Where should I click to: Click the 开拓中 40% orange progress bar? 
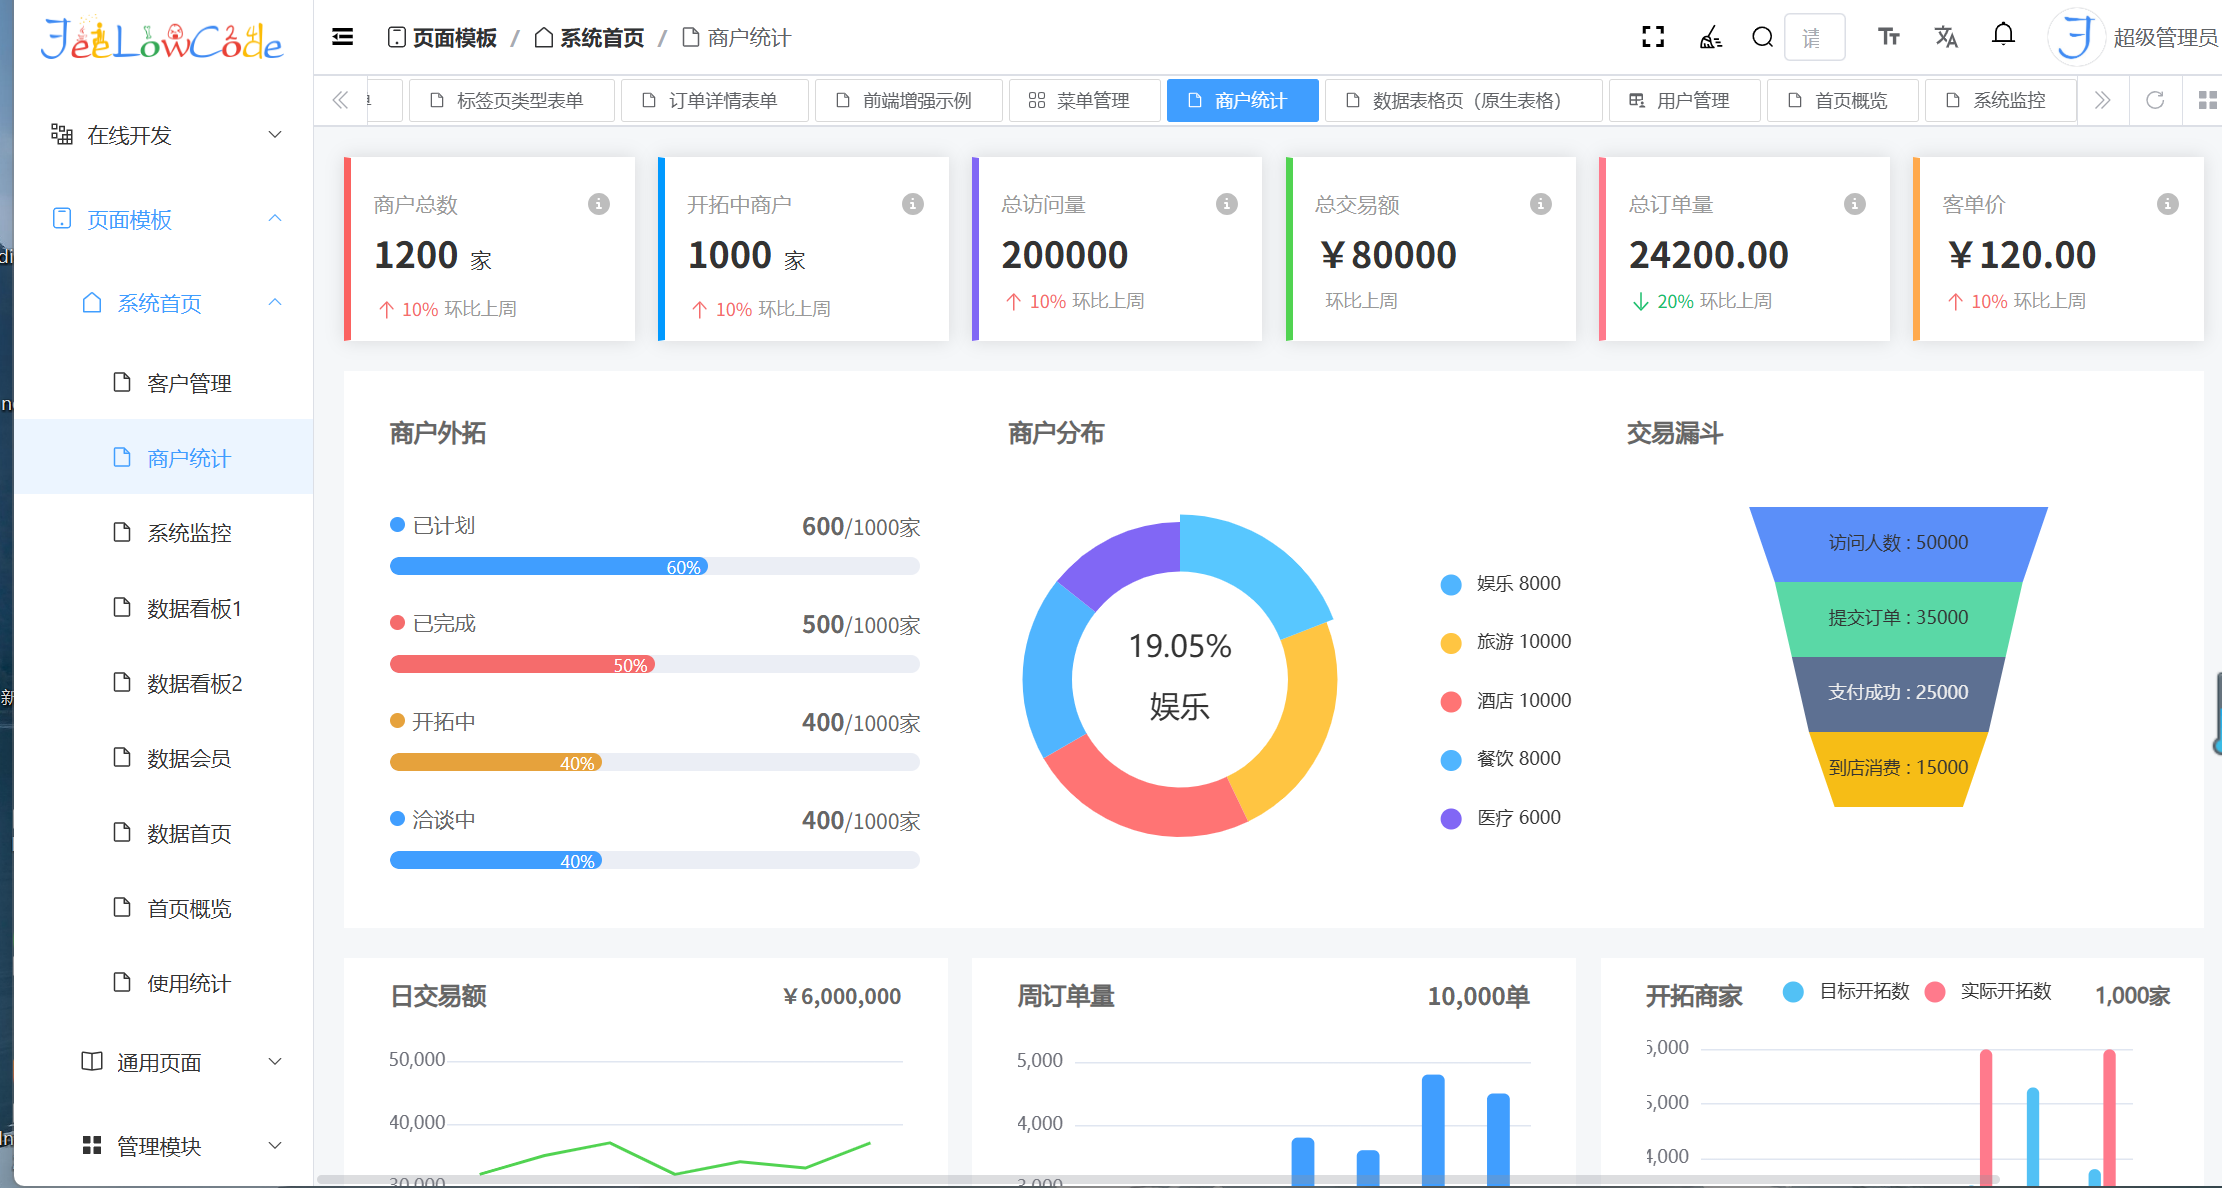654,763
